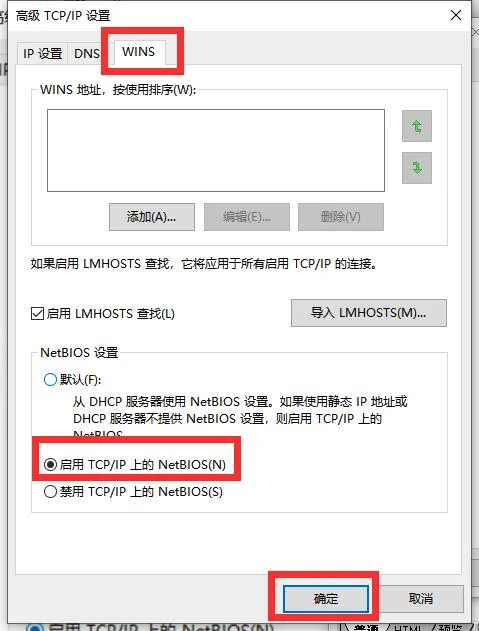Image resolution: width=479 pixels, height=631 pixels.
Task: Cancel changes with the 取消 button
Action: point(421,598)
